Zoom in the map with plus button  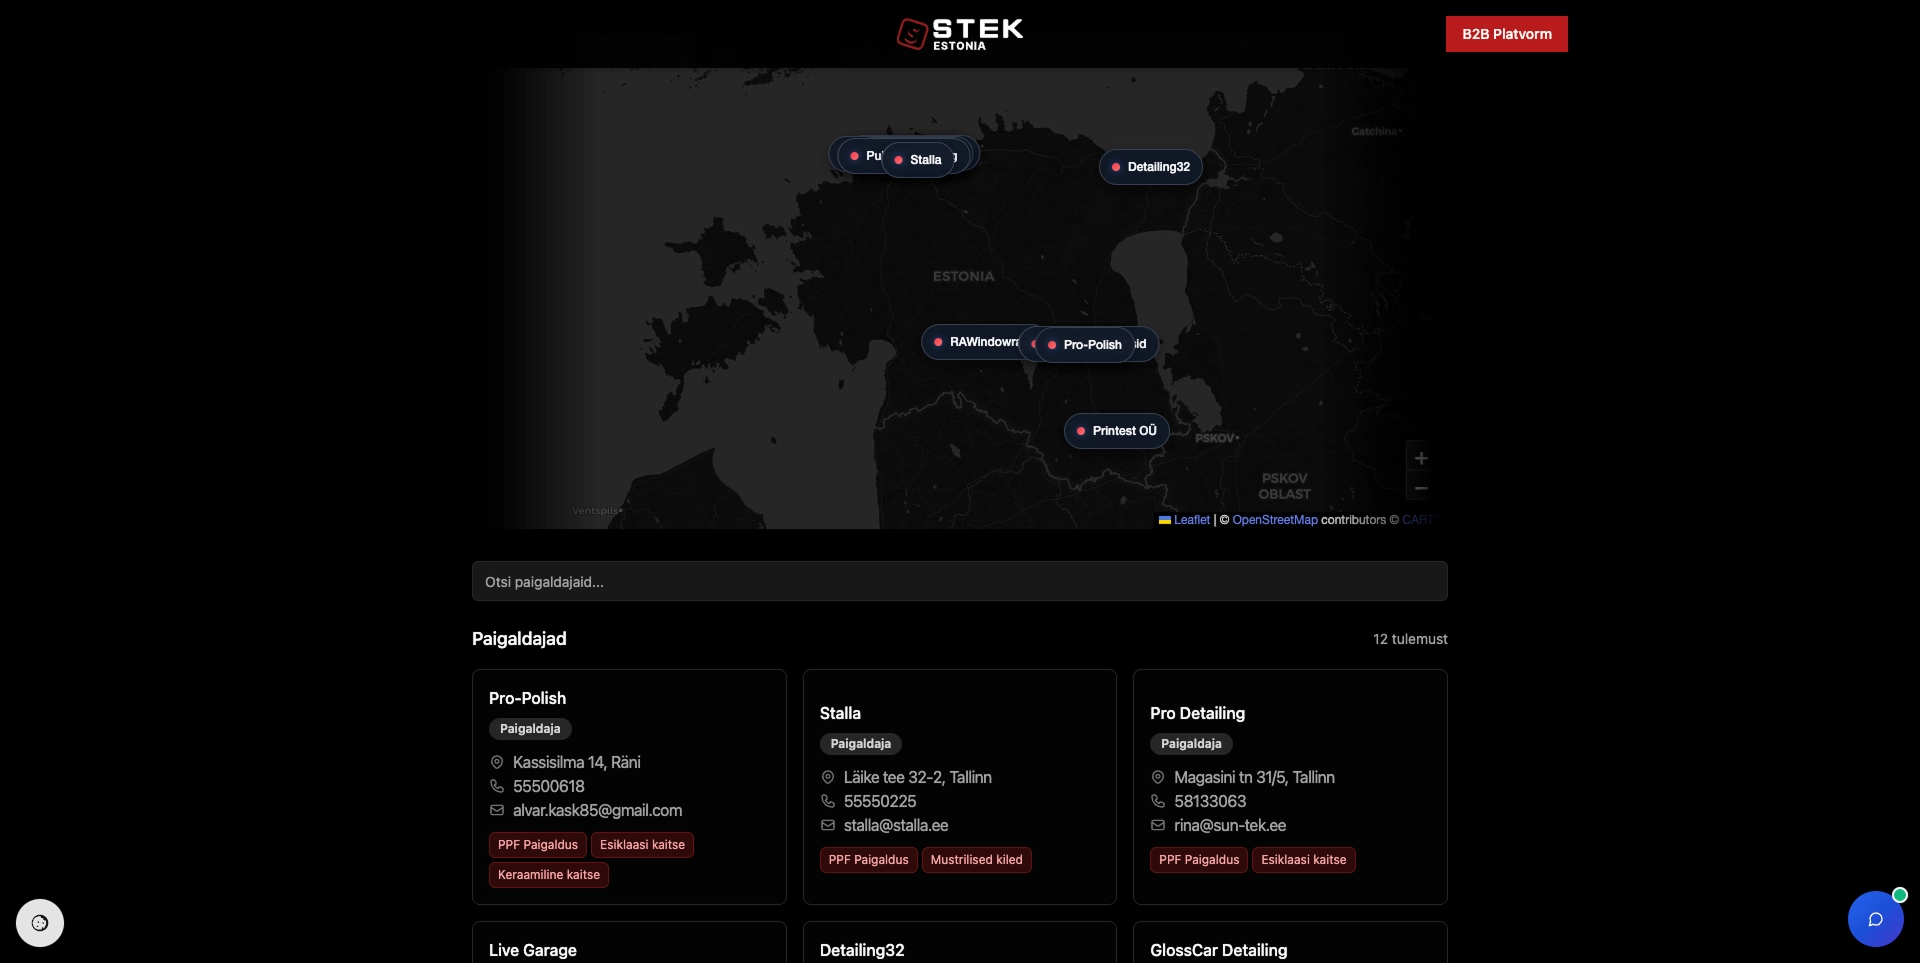[x=1420, y=458]
